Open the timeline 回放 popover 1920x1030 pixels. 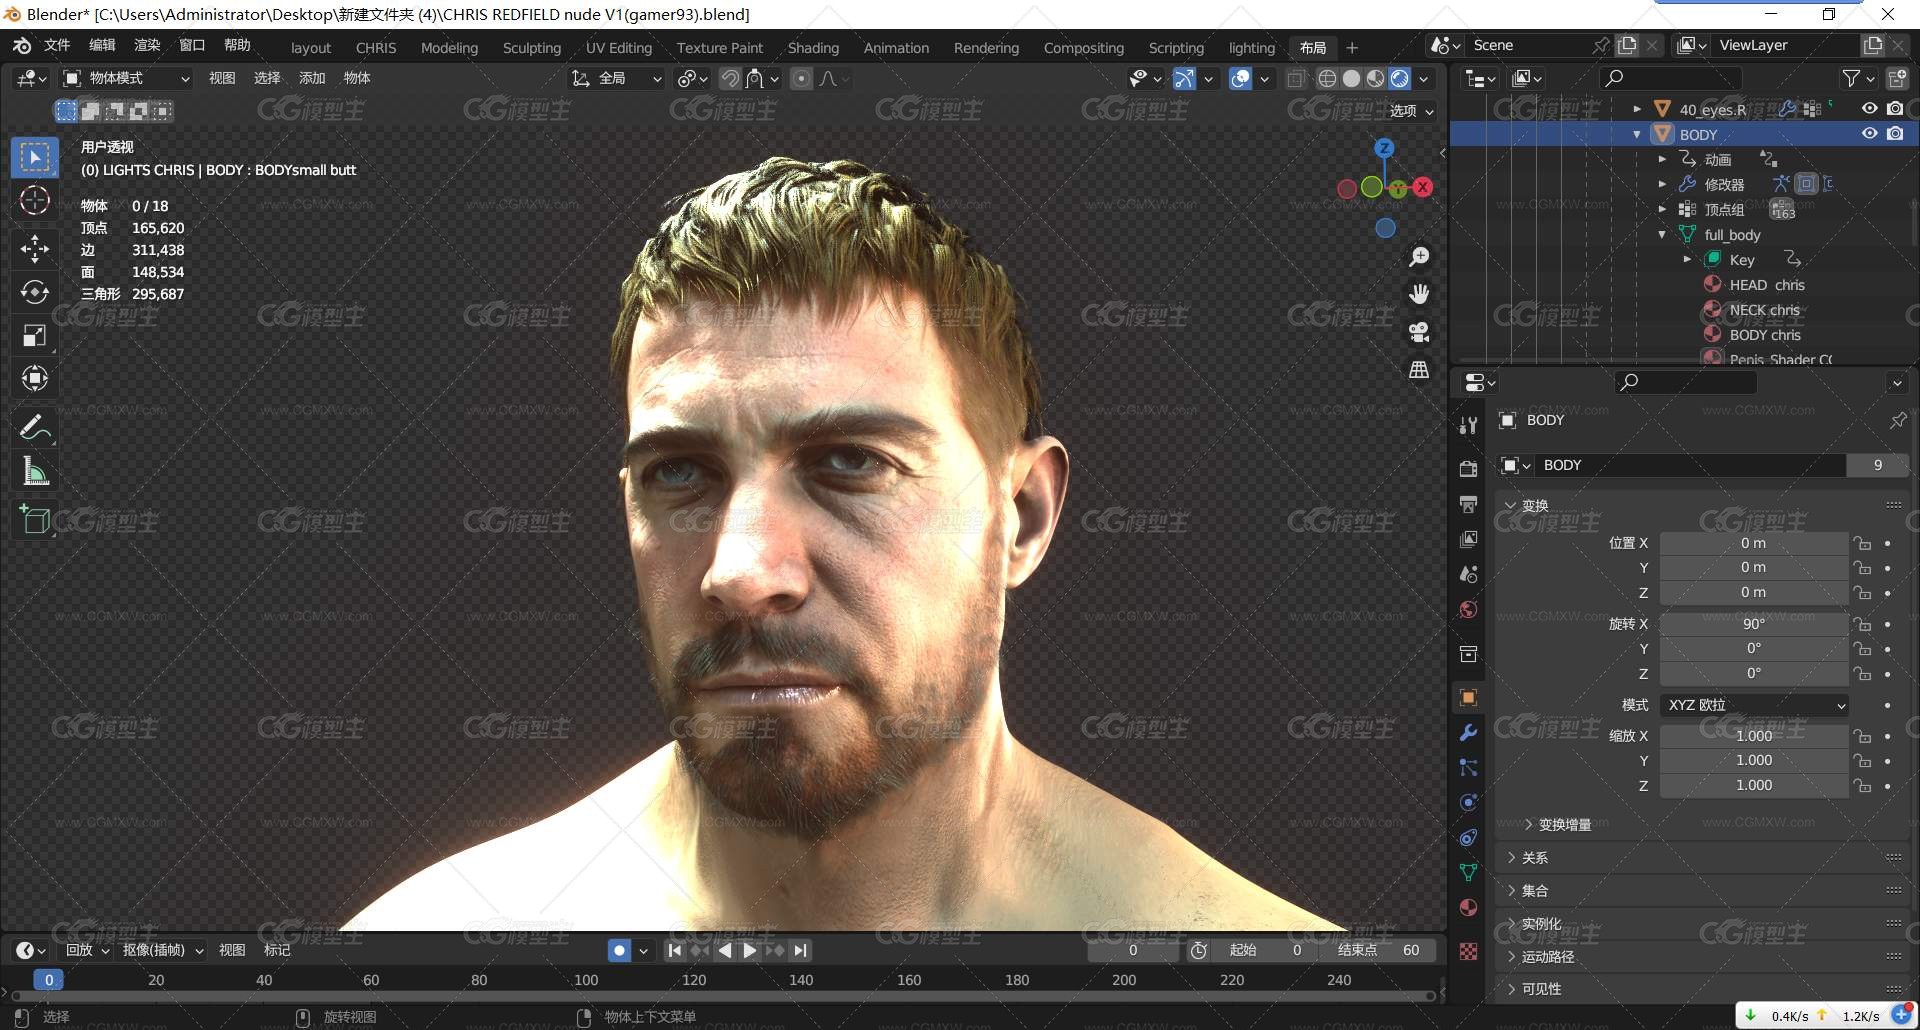[x=86, y=950]
